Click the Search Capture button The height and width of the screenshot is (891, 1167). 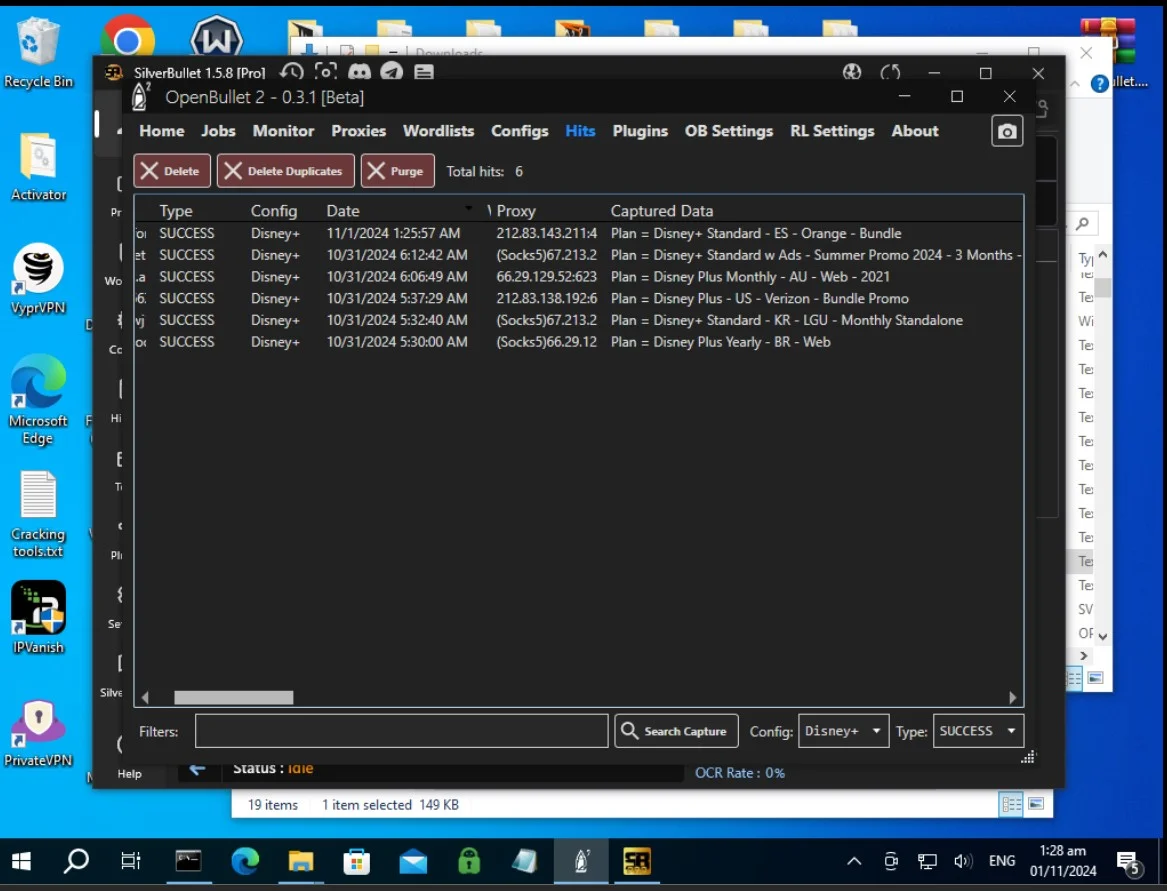coord(676,731)
